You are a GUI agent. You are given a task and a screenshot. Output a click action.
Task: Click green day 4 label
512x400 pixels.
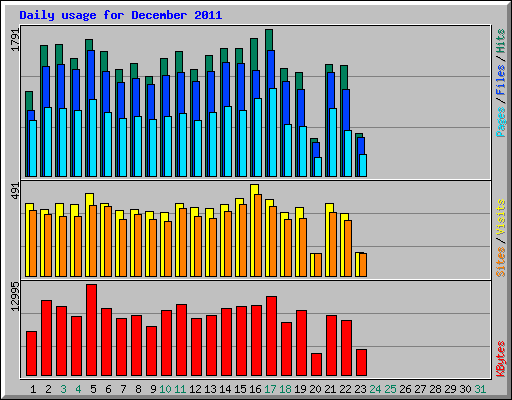[x=78, y=389]
